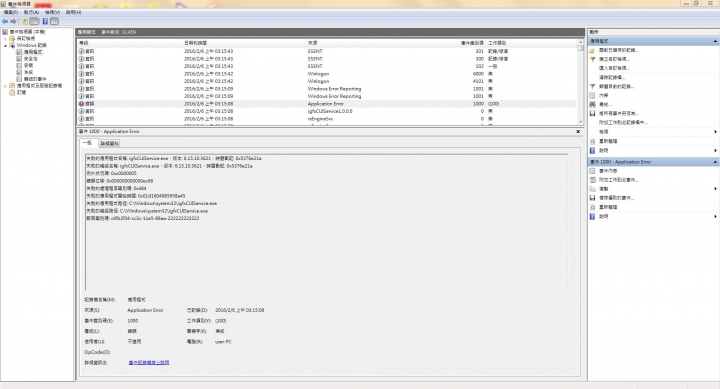This screenshot has width=720, height=389.
Task: Expand Help submenu arrow in Application actions
Action: click(x=715, y=151)
